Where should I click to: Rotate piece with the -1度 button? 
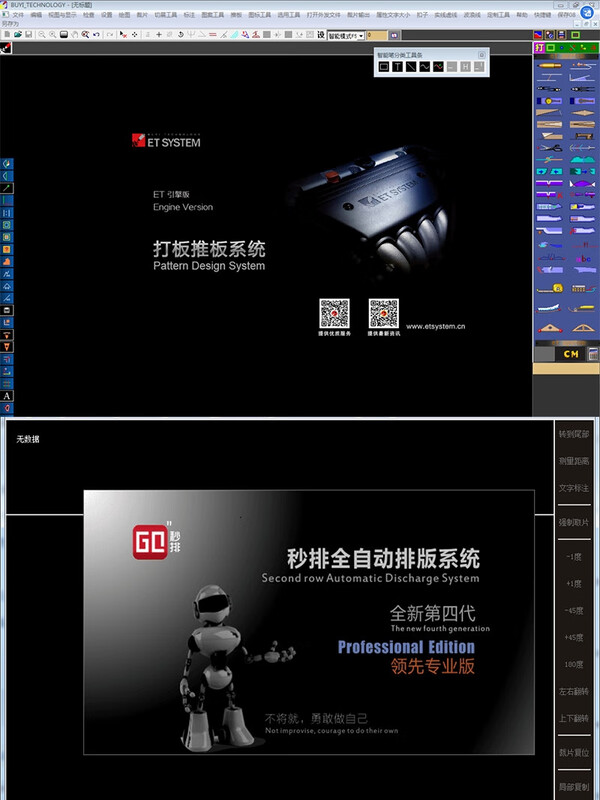(573, 557)
